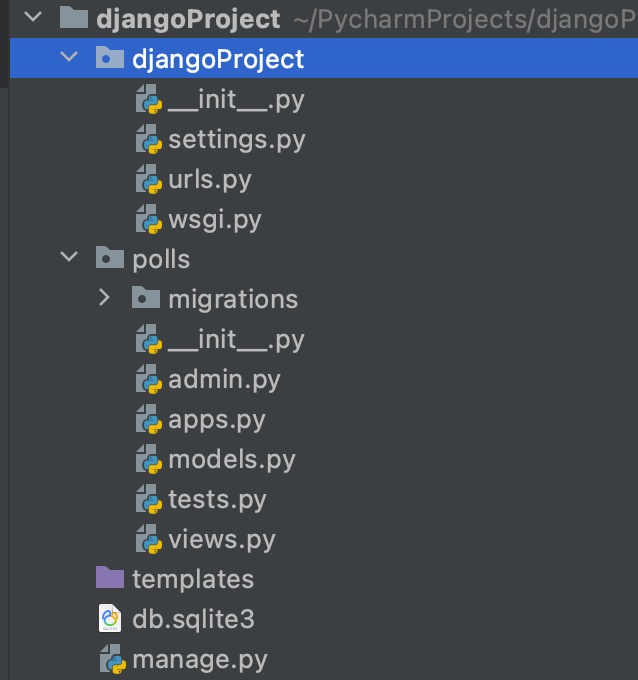Click the apps.py Python file icon
The image size is (638, 680).
pos(149,419)
